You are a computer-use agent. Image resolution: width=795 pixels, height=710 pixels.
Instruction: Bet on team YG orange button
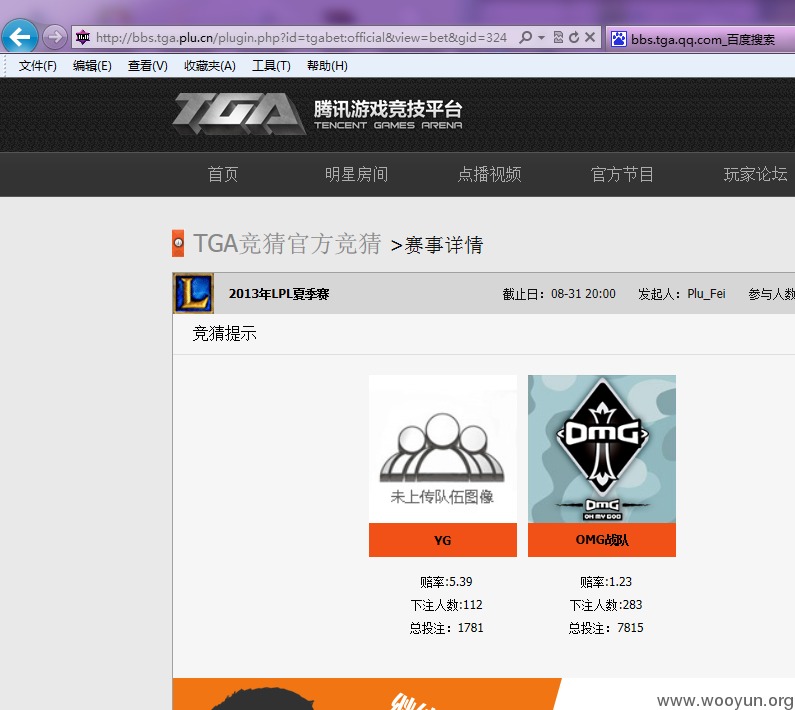click(443, 540)
